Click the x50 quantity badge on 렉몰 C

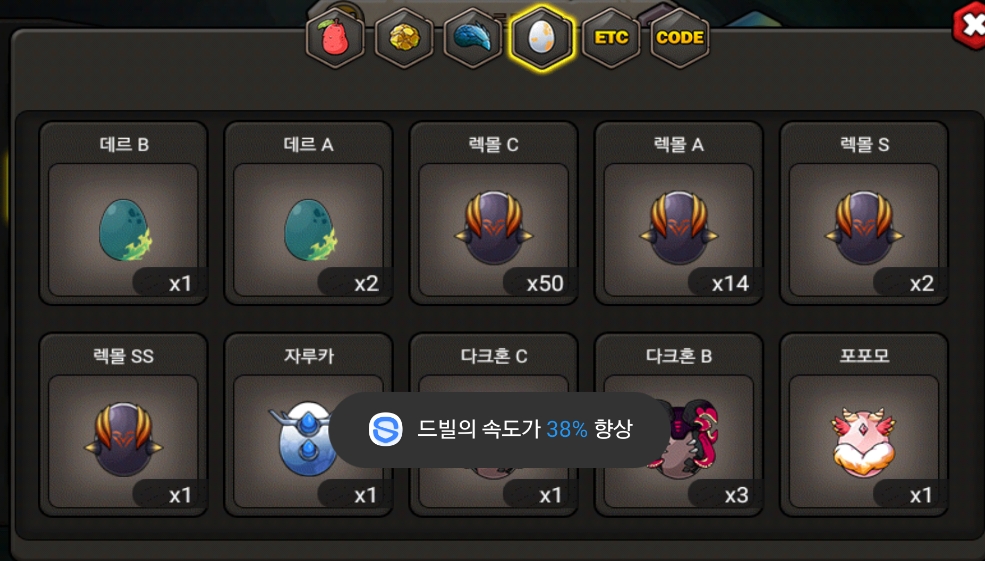541,283
